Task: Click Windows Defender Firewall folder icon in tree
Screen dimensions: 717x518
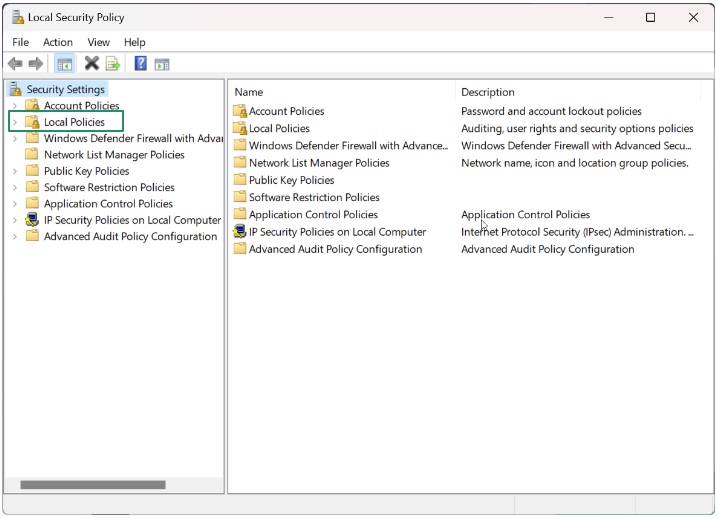Action: point(32,138)
